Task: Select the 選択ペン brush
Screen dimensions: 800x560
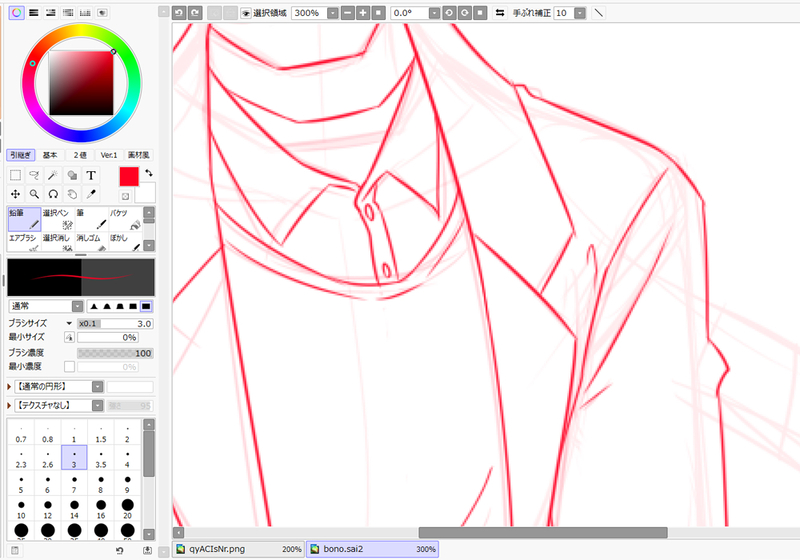Action: pos(58,219)
